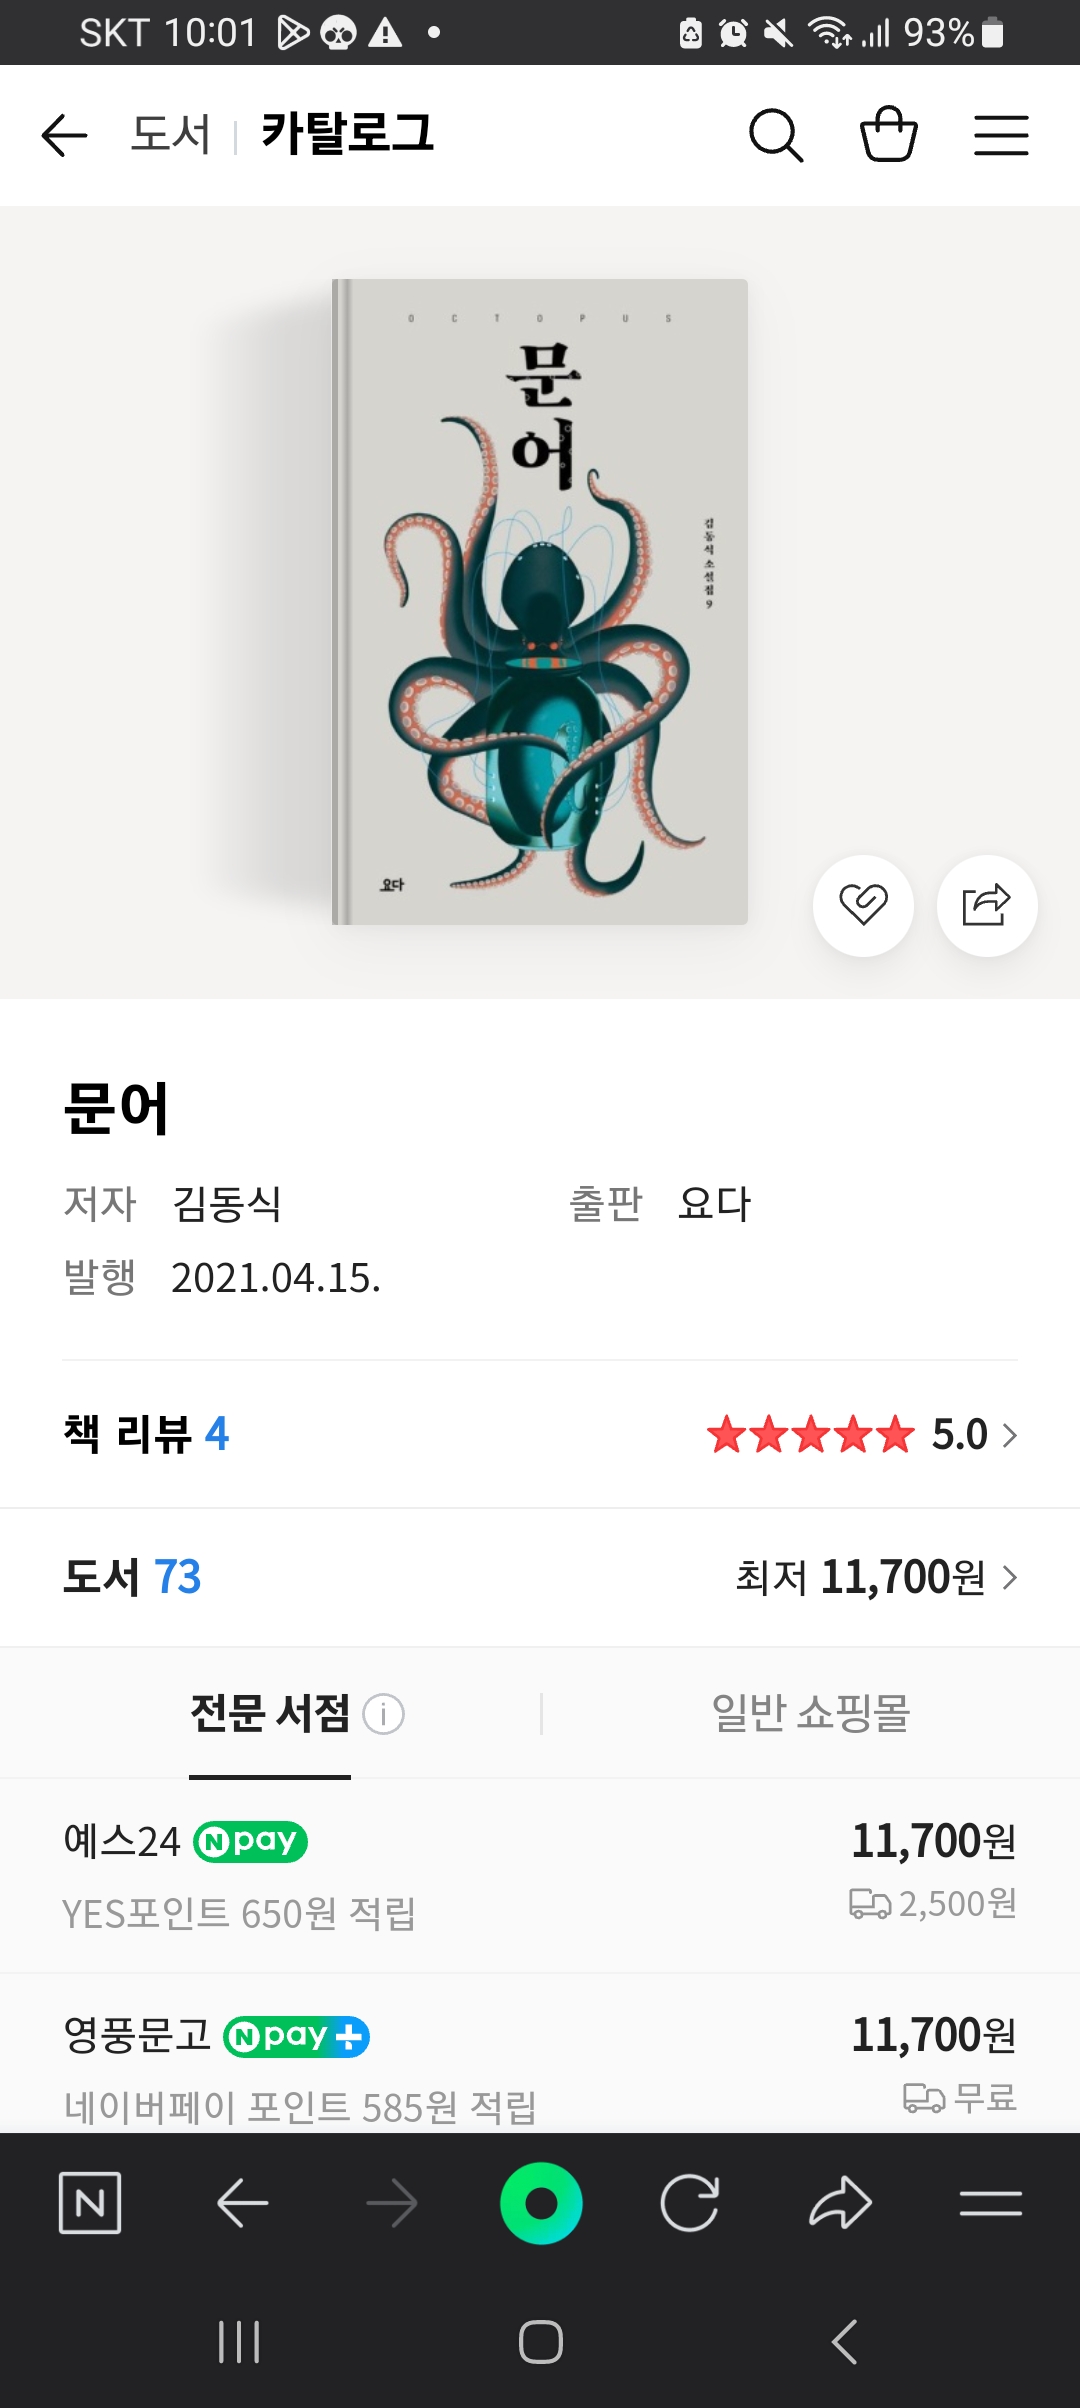Open the shopping basket
The image size is (1080, 2408).
pos(889,135)
